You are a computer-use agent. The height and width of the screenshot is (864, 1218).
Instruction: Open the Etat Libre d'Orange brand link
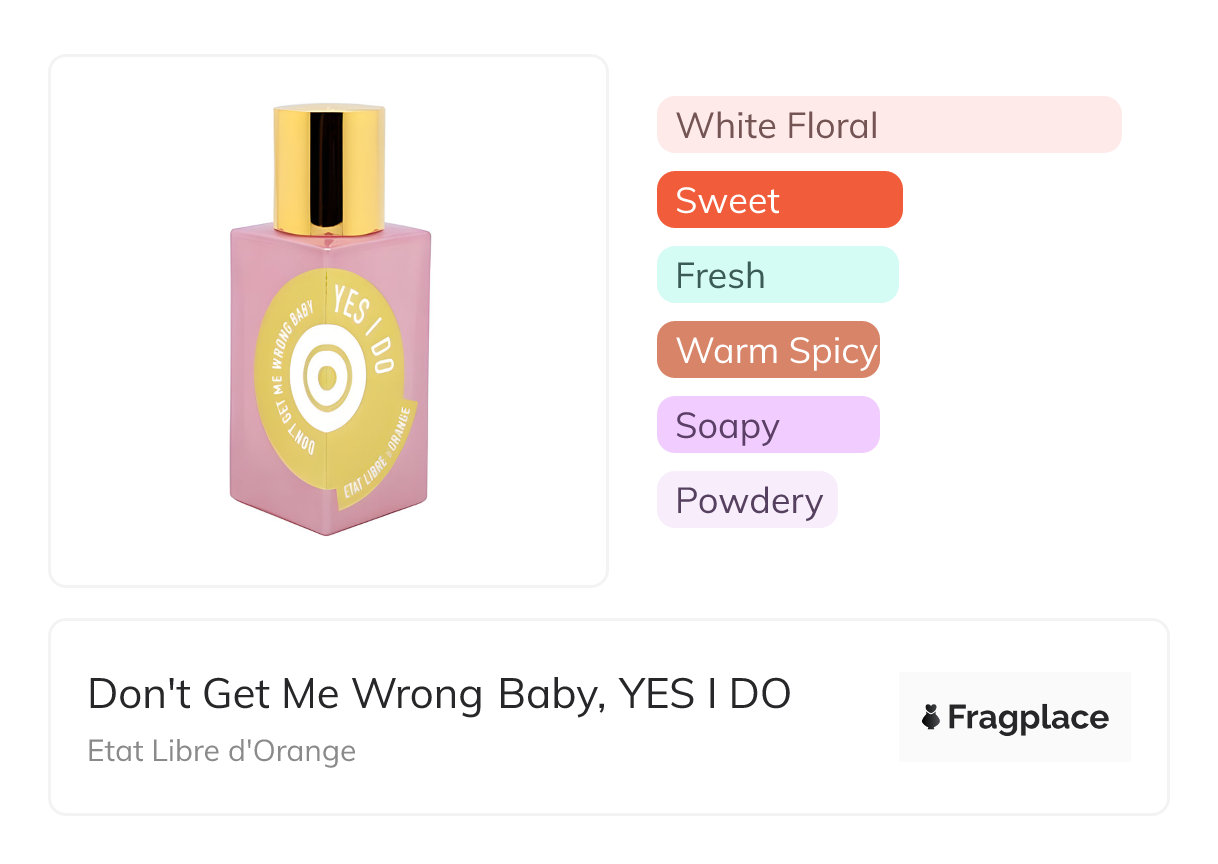pyautogui.click(x=222, y=750)
